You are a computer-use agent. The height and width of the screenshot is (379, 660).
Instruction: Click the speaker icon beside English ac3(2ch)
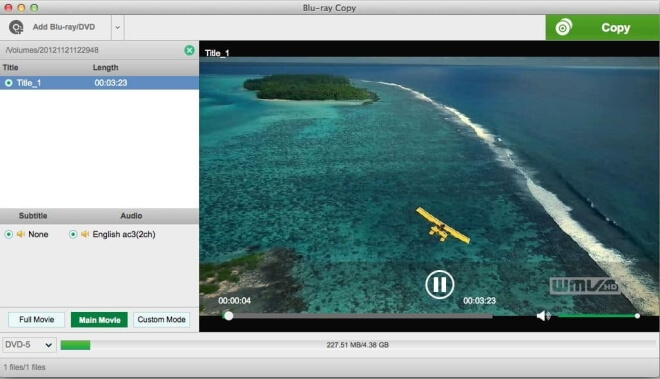pyautogui.click(x=85, y=234)
